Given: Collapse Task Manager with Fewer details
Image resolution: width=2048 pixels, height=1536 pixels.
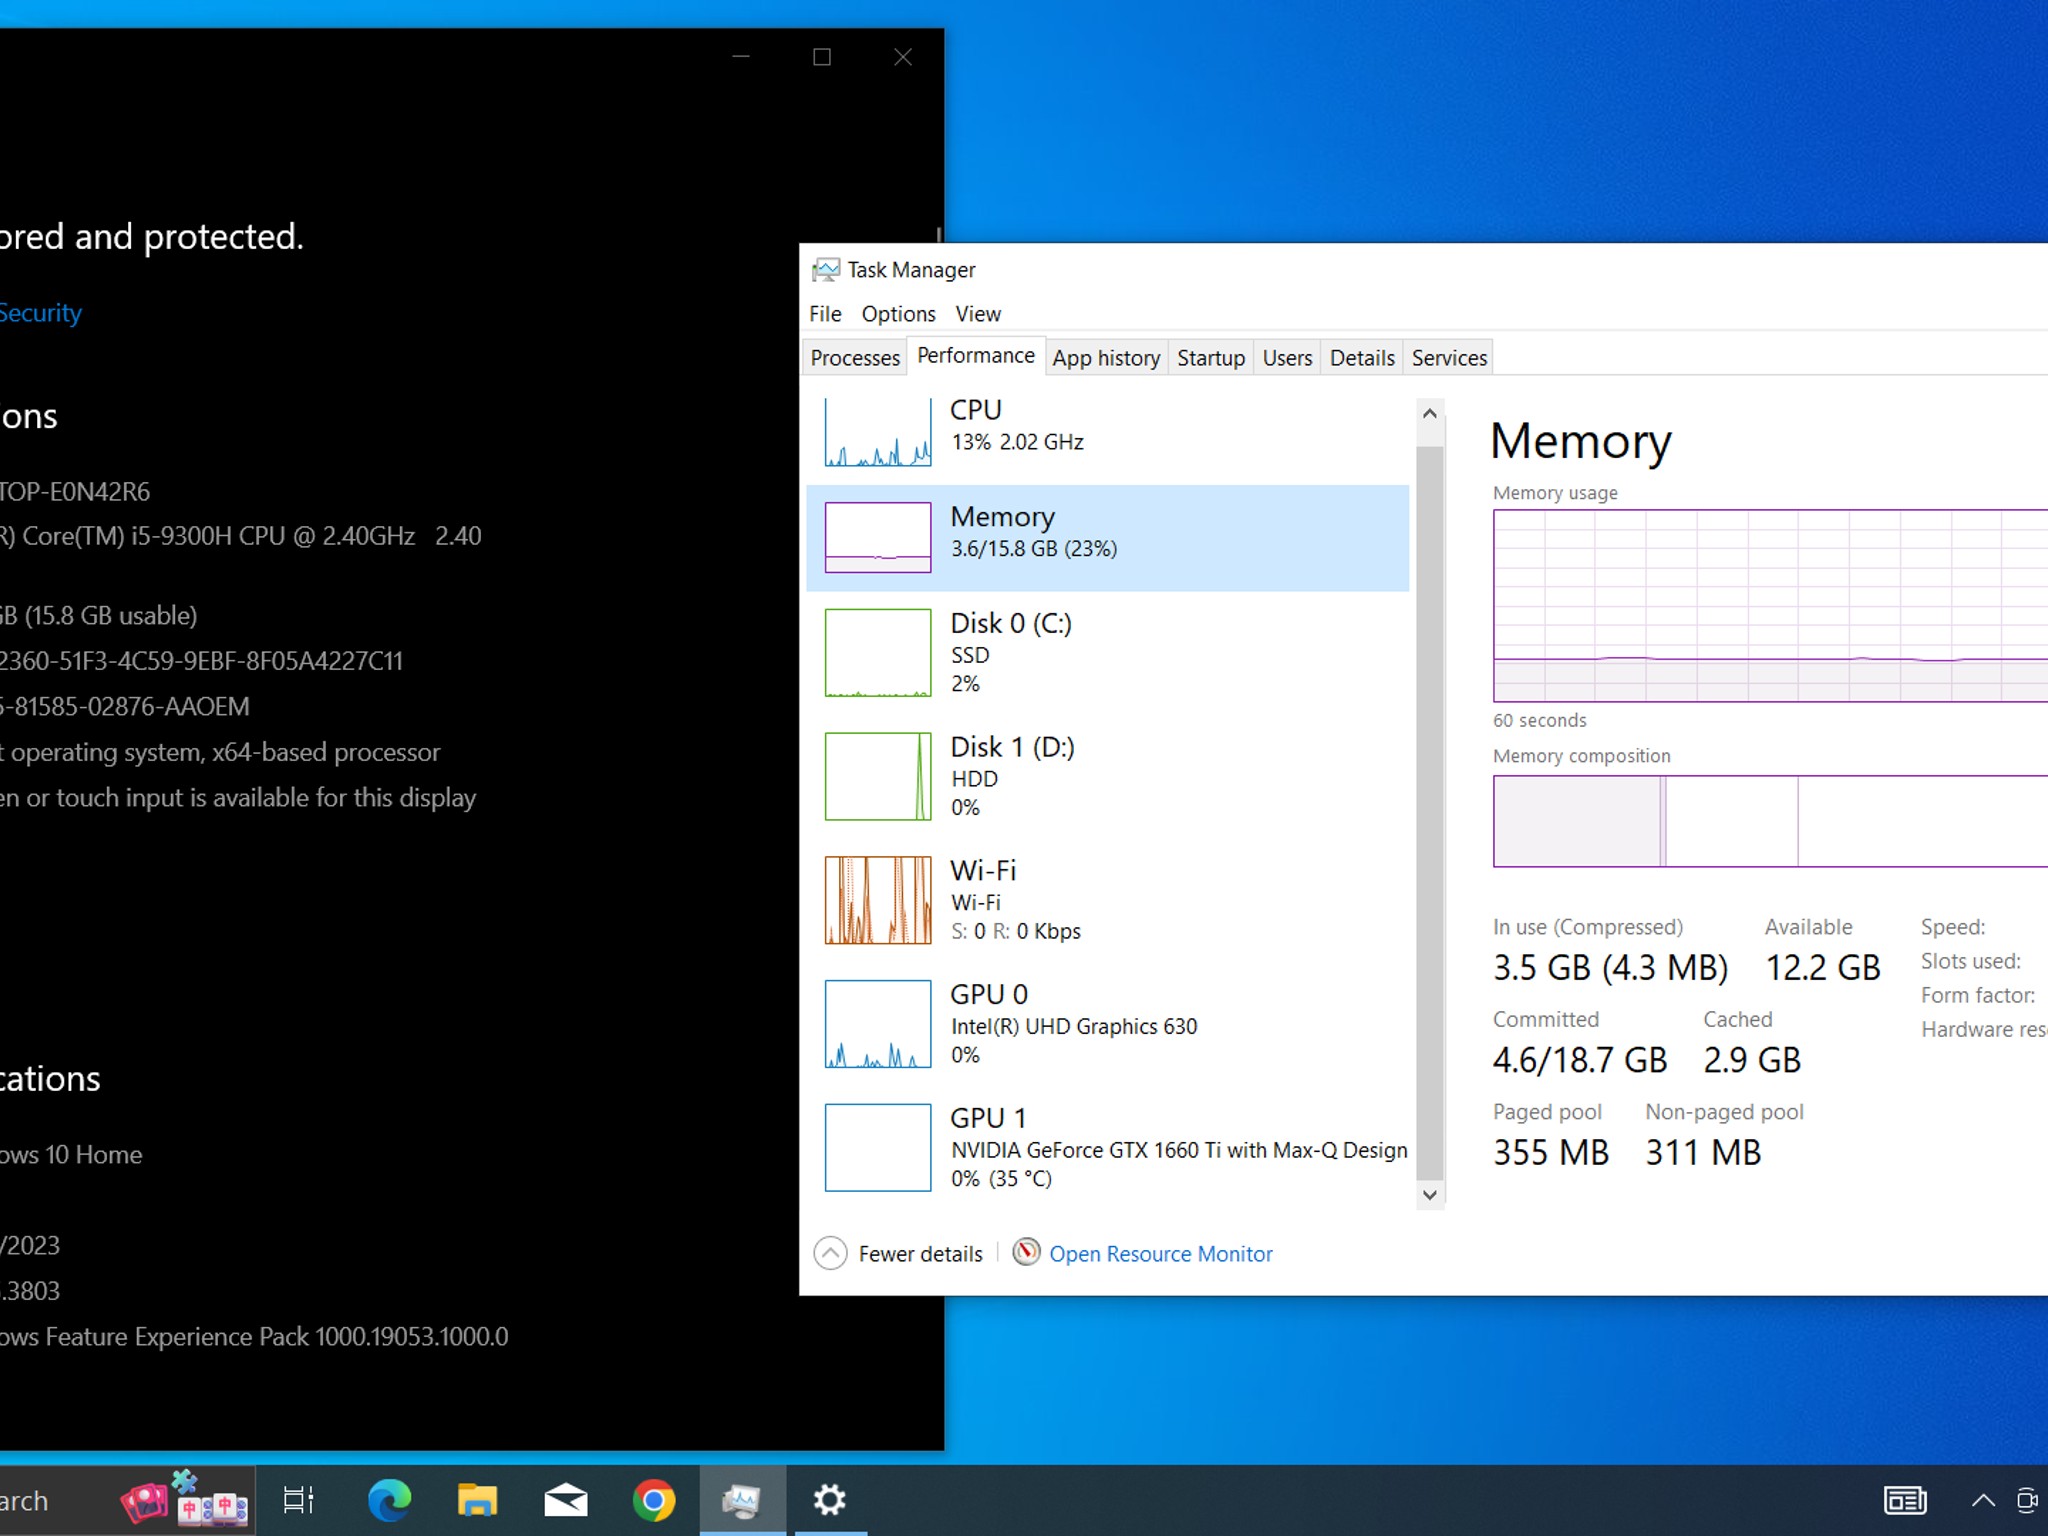Looking at the screenshot, I should [899, 1253].
